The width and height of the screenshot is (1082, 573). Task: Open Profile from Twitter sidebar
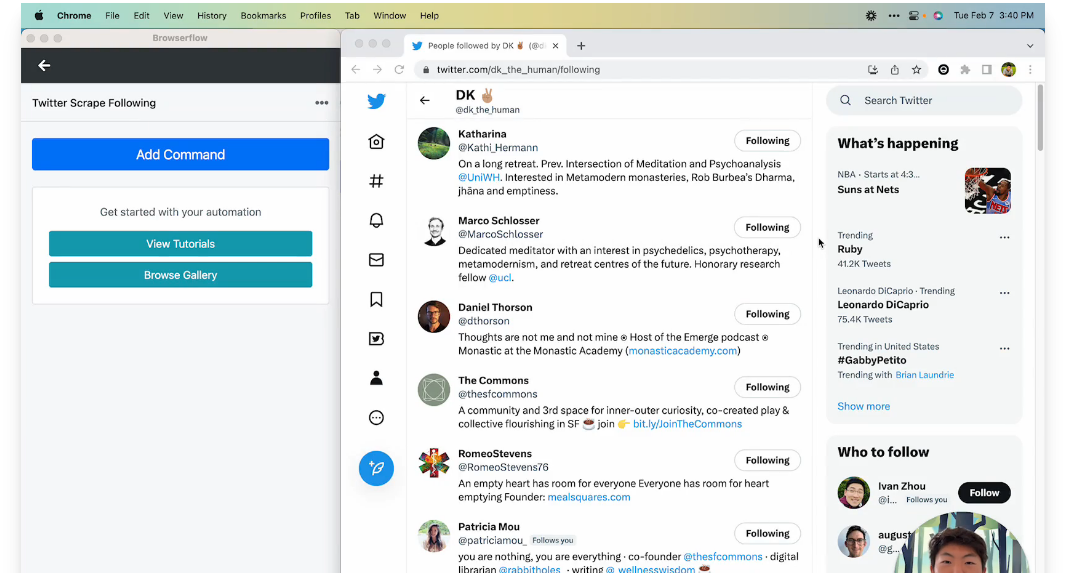[x=376, y=378]
